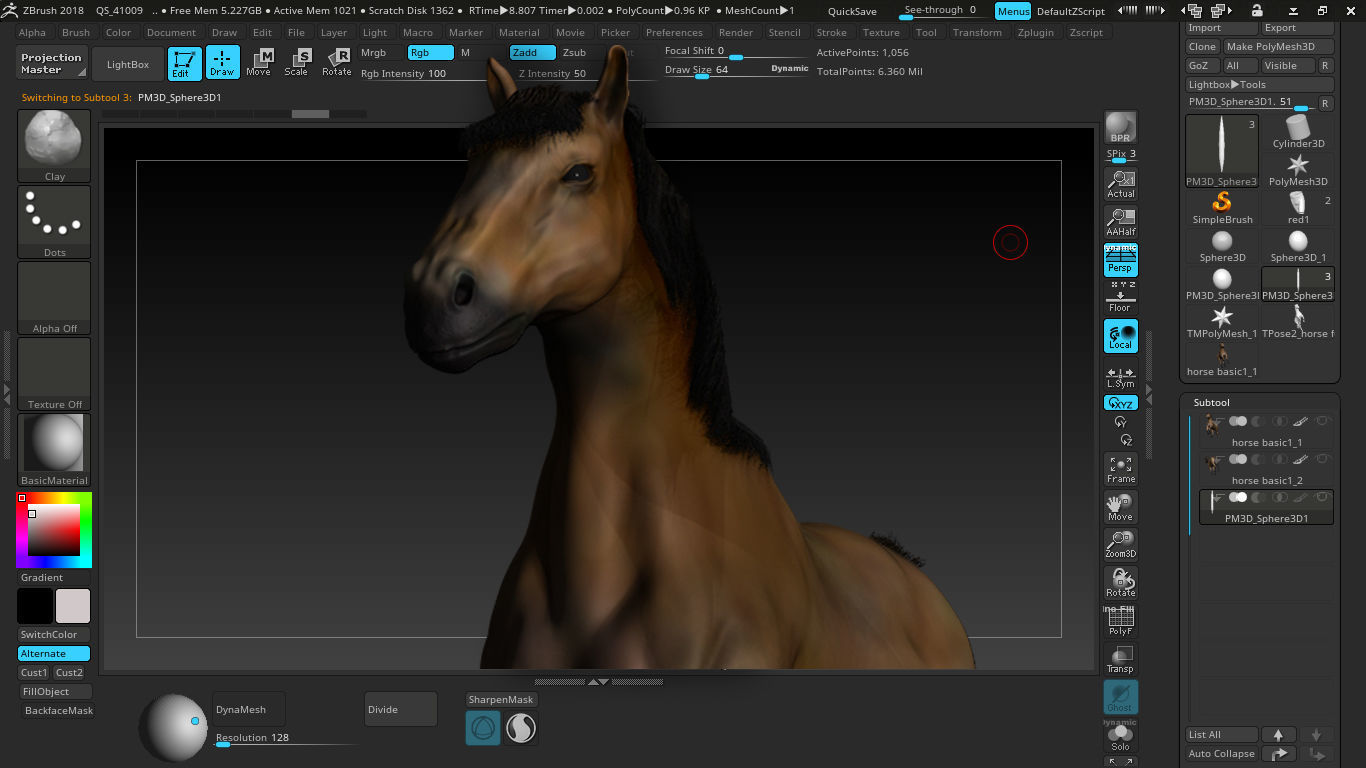Click the Rotate view icon on right shelf
The height and width of the screenshot is (768, 1366).
(1120, 583)
